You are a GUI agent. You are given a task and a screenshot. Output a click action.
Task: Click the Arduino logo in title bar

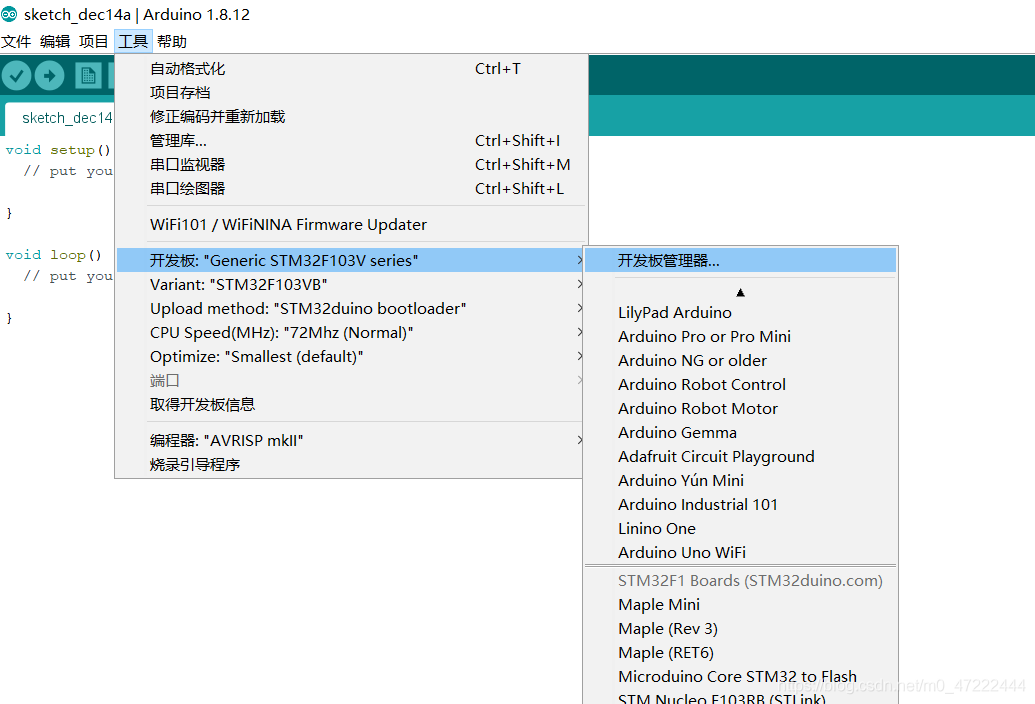(10, 15)
